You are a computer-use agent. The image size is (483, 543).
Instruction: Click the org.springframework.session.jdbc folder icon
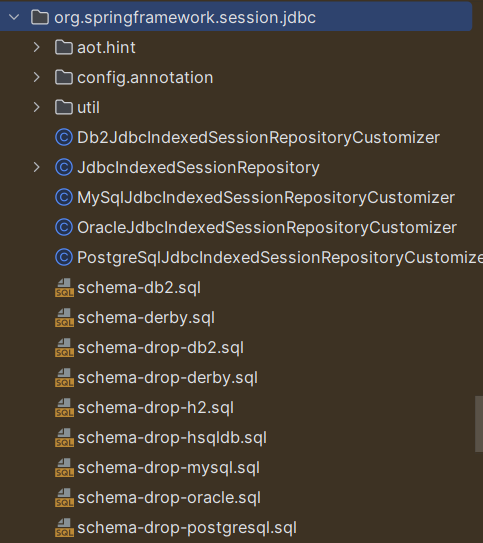40,17
